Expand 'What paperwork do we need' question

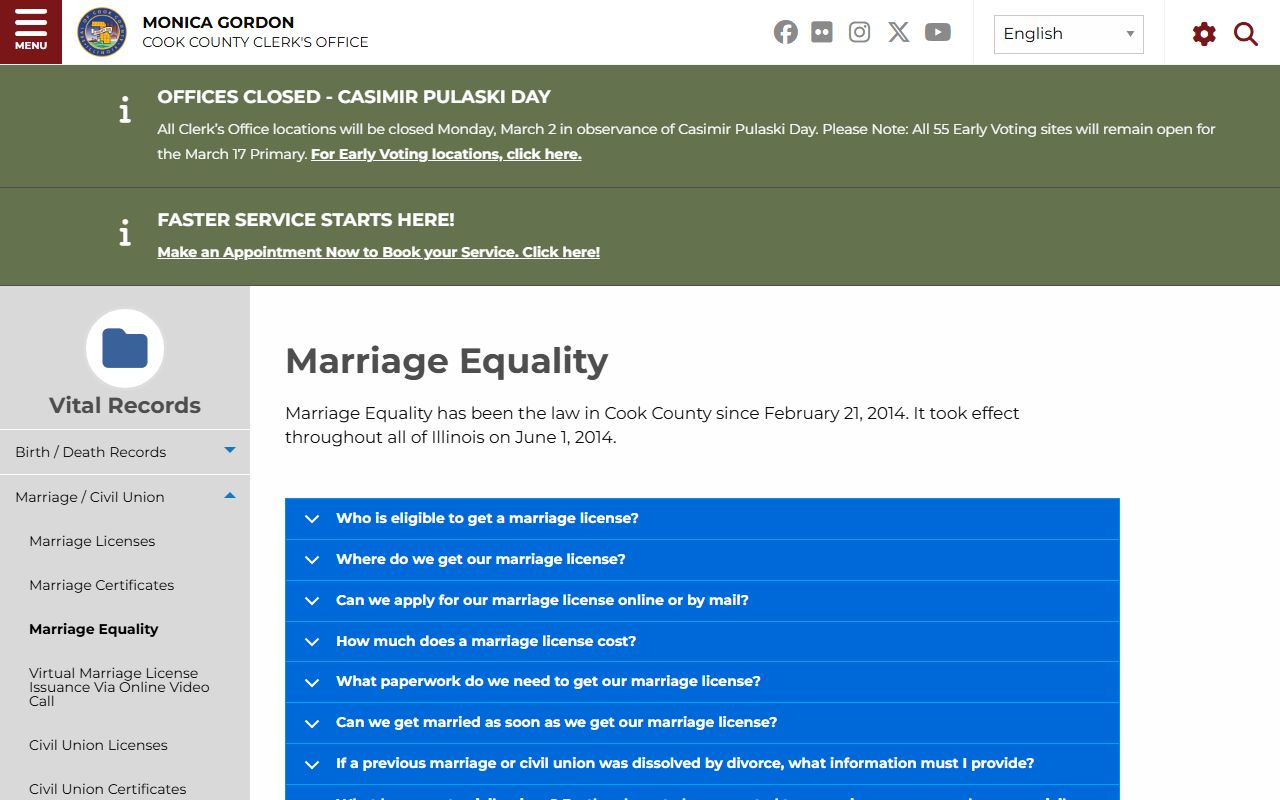coord(702,682)
